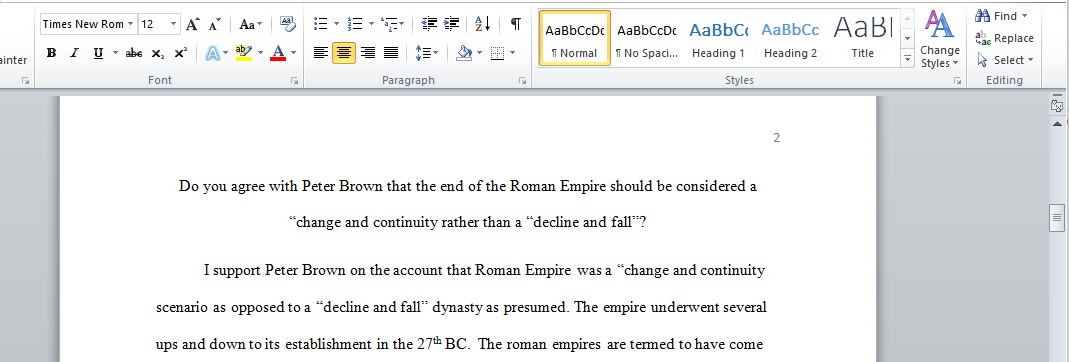Apply Strikethrough formatting
1069x362 pixels.
point(134,52)
